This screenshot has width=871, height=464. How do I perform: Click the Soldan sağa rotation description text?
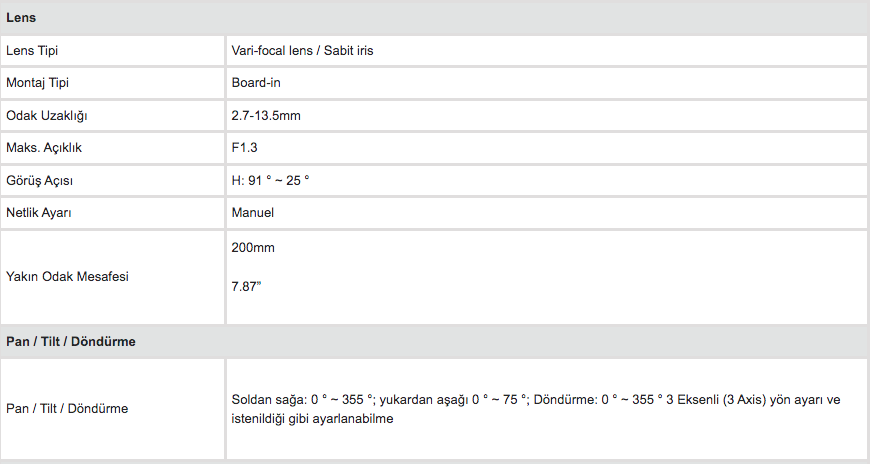point(535,400)
